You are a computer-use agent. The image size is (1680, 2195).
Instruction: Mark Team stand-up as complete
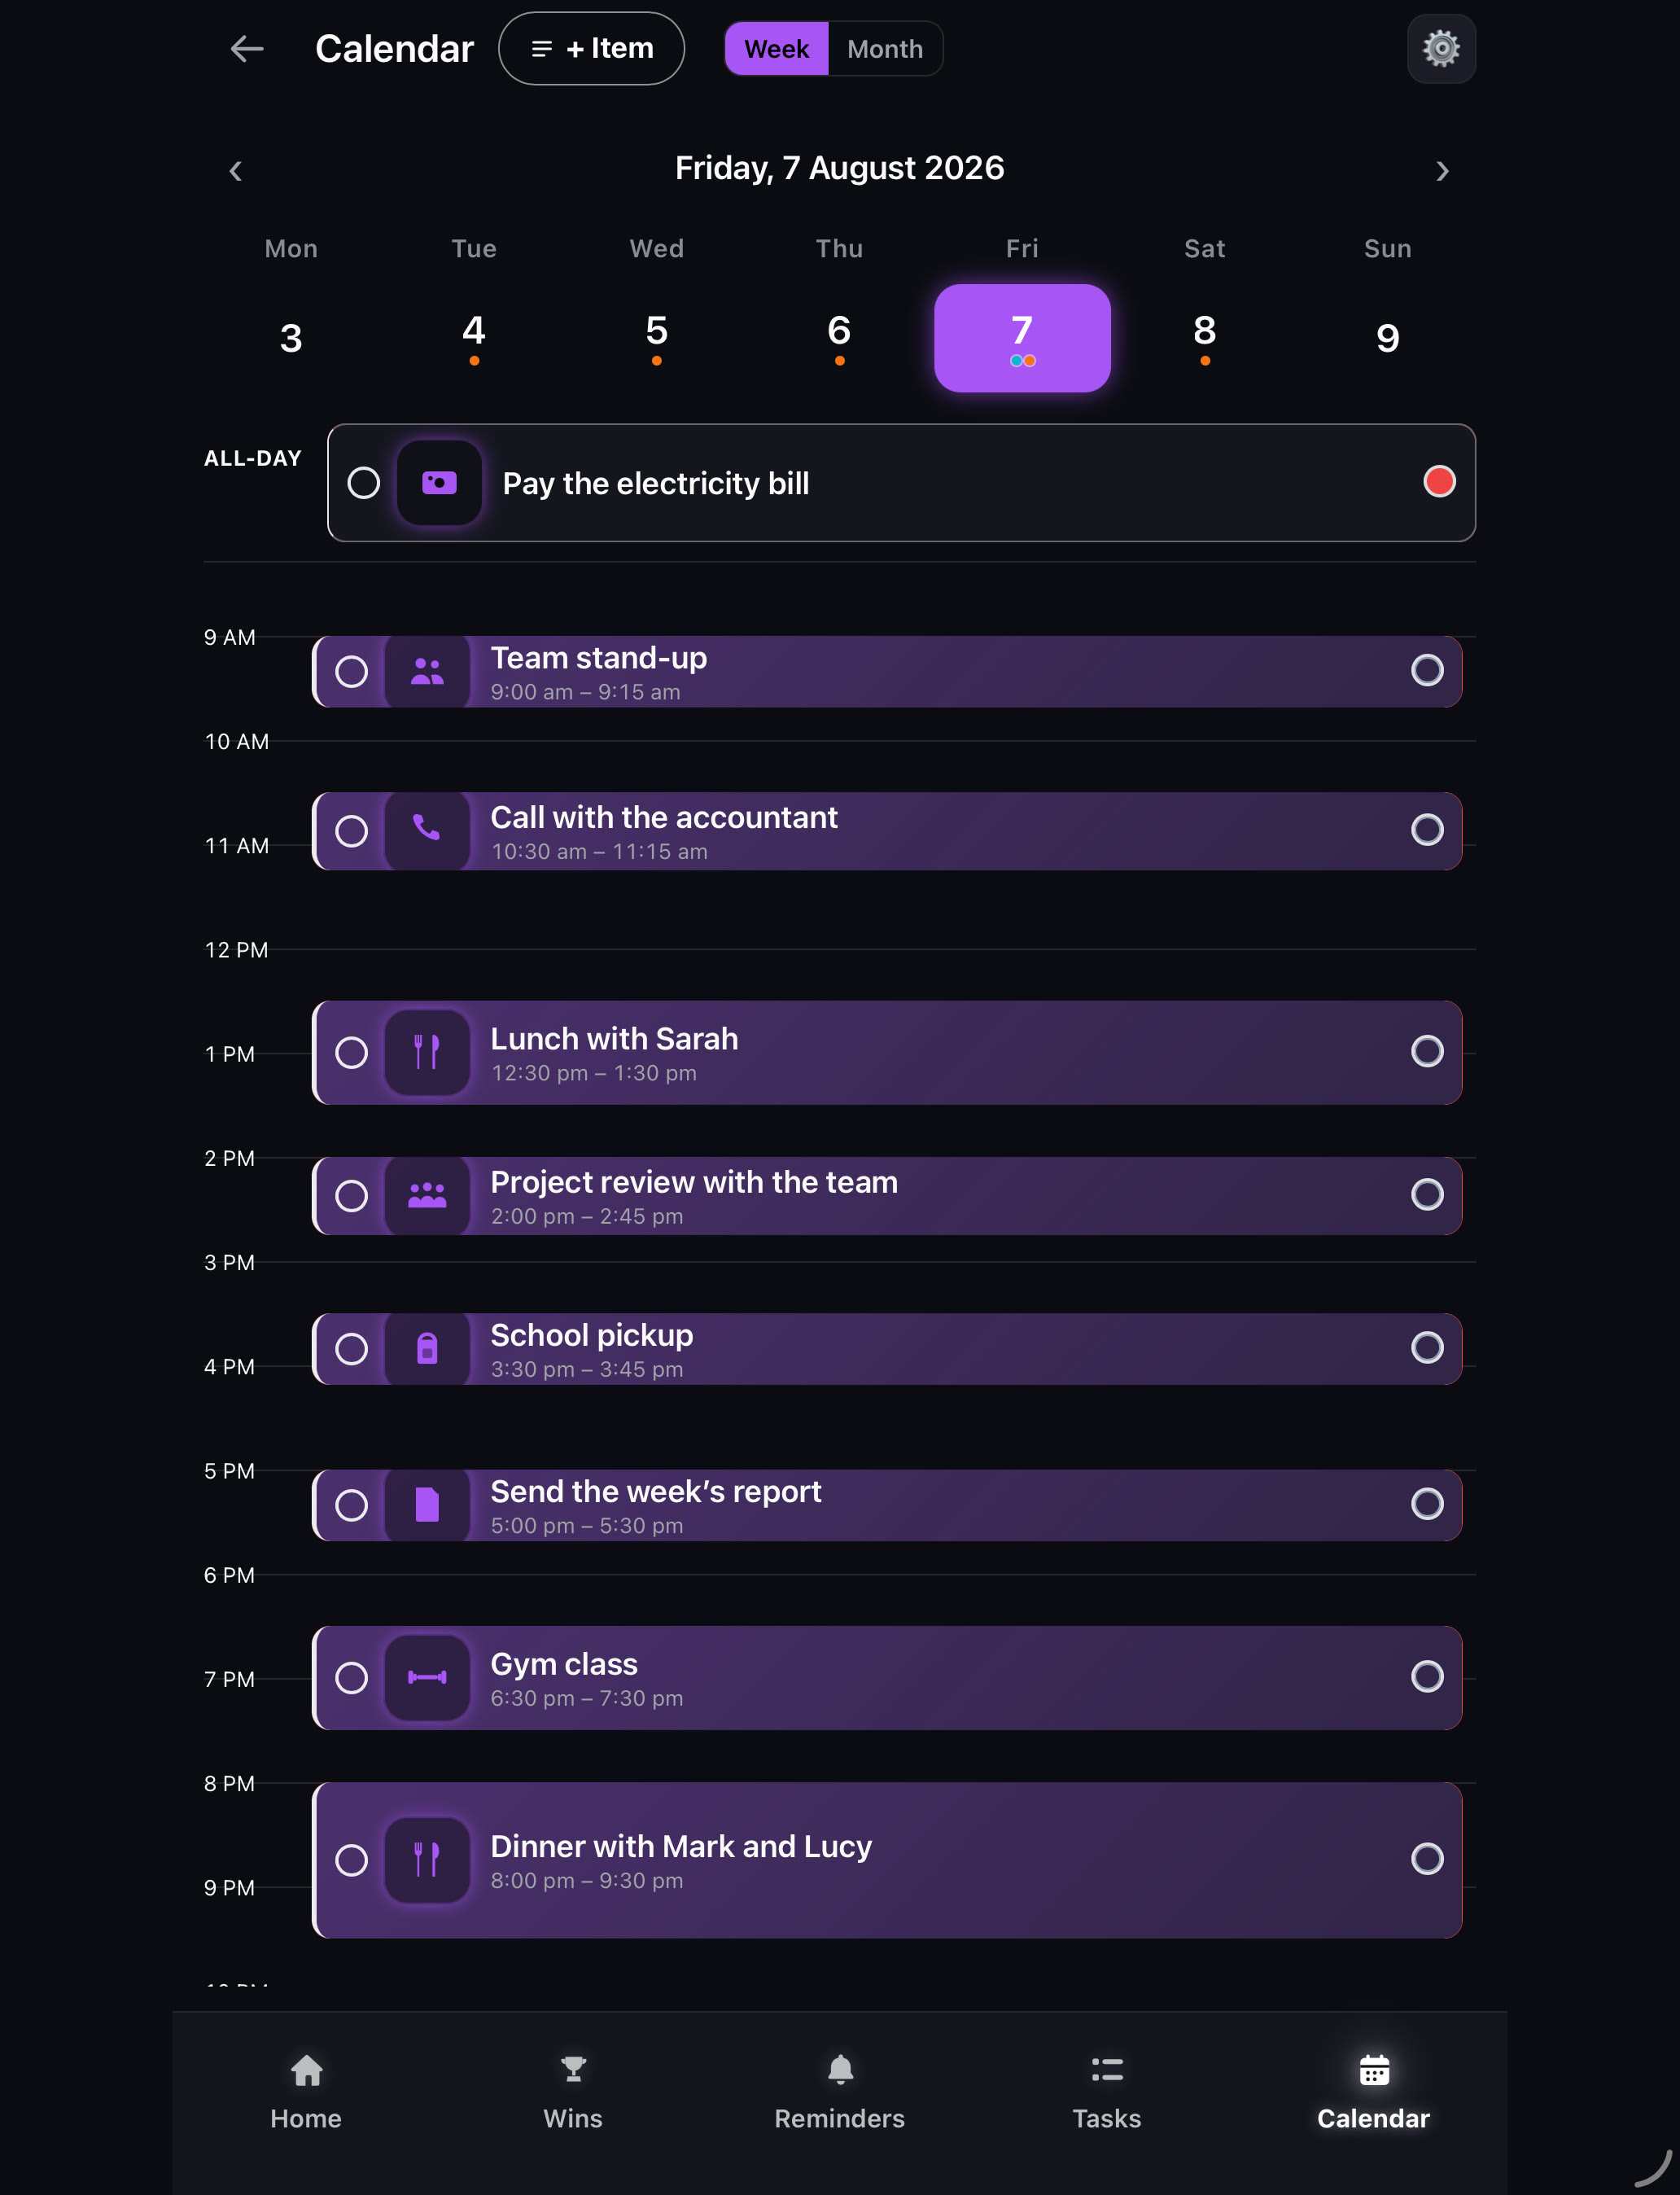(351, 671)
